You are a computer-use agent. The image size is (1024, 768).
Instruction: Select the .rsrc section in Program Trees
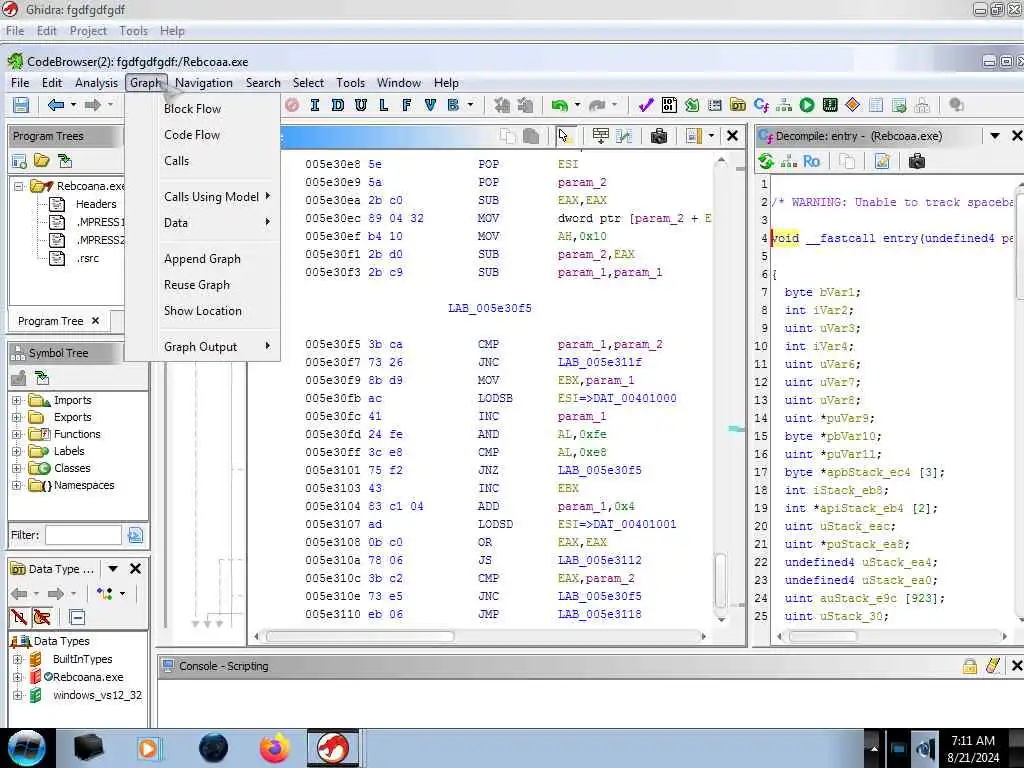88,259
